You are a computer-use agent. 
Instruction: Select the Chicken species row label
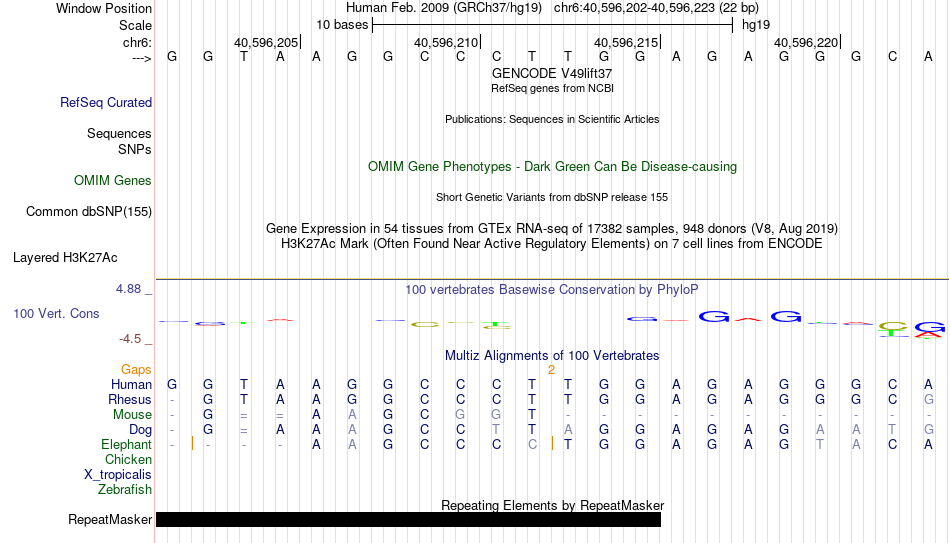tap(128, 459)
